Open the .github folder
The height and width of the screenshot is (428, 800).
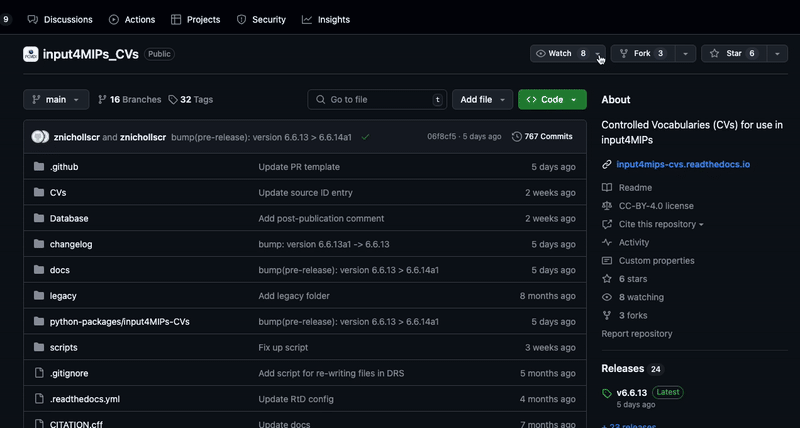click(64, 167)
